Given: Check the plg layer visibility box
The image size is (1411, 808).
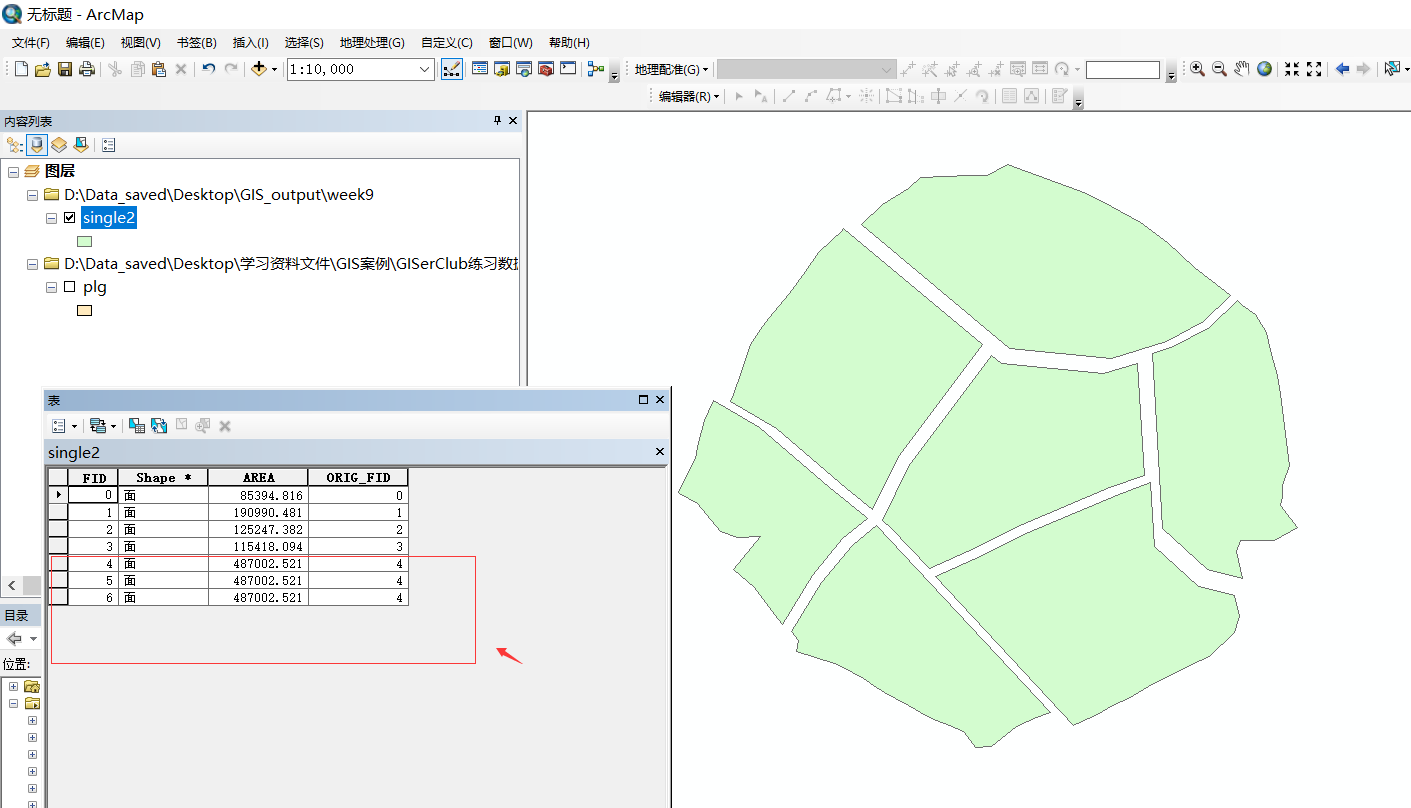Looking at the screenshot, I should 70,287.
